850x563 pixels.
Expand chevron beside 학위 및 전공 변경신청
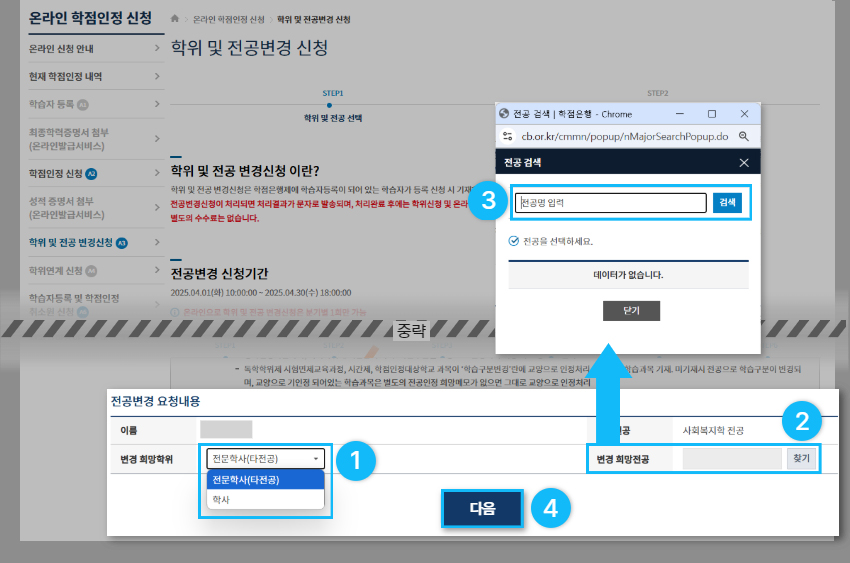tap(157, 242)
